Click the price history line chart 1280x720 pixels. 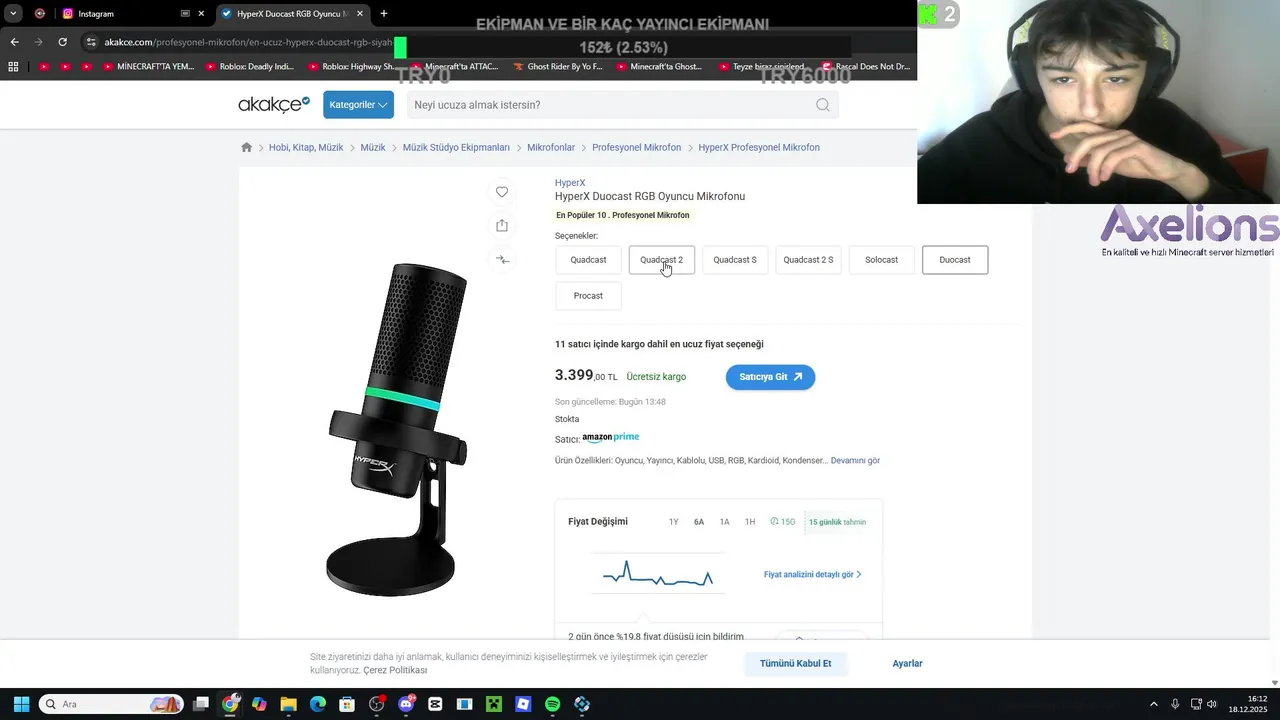(x=658, y=574)
